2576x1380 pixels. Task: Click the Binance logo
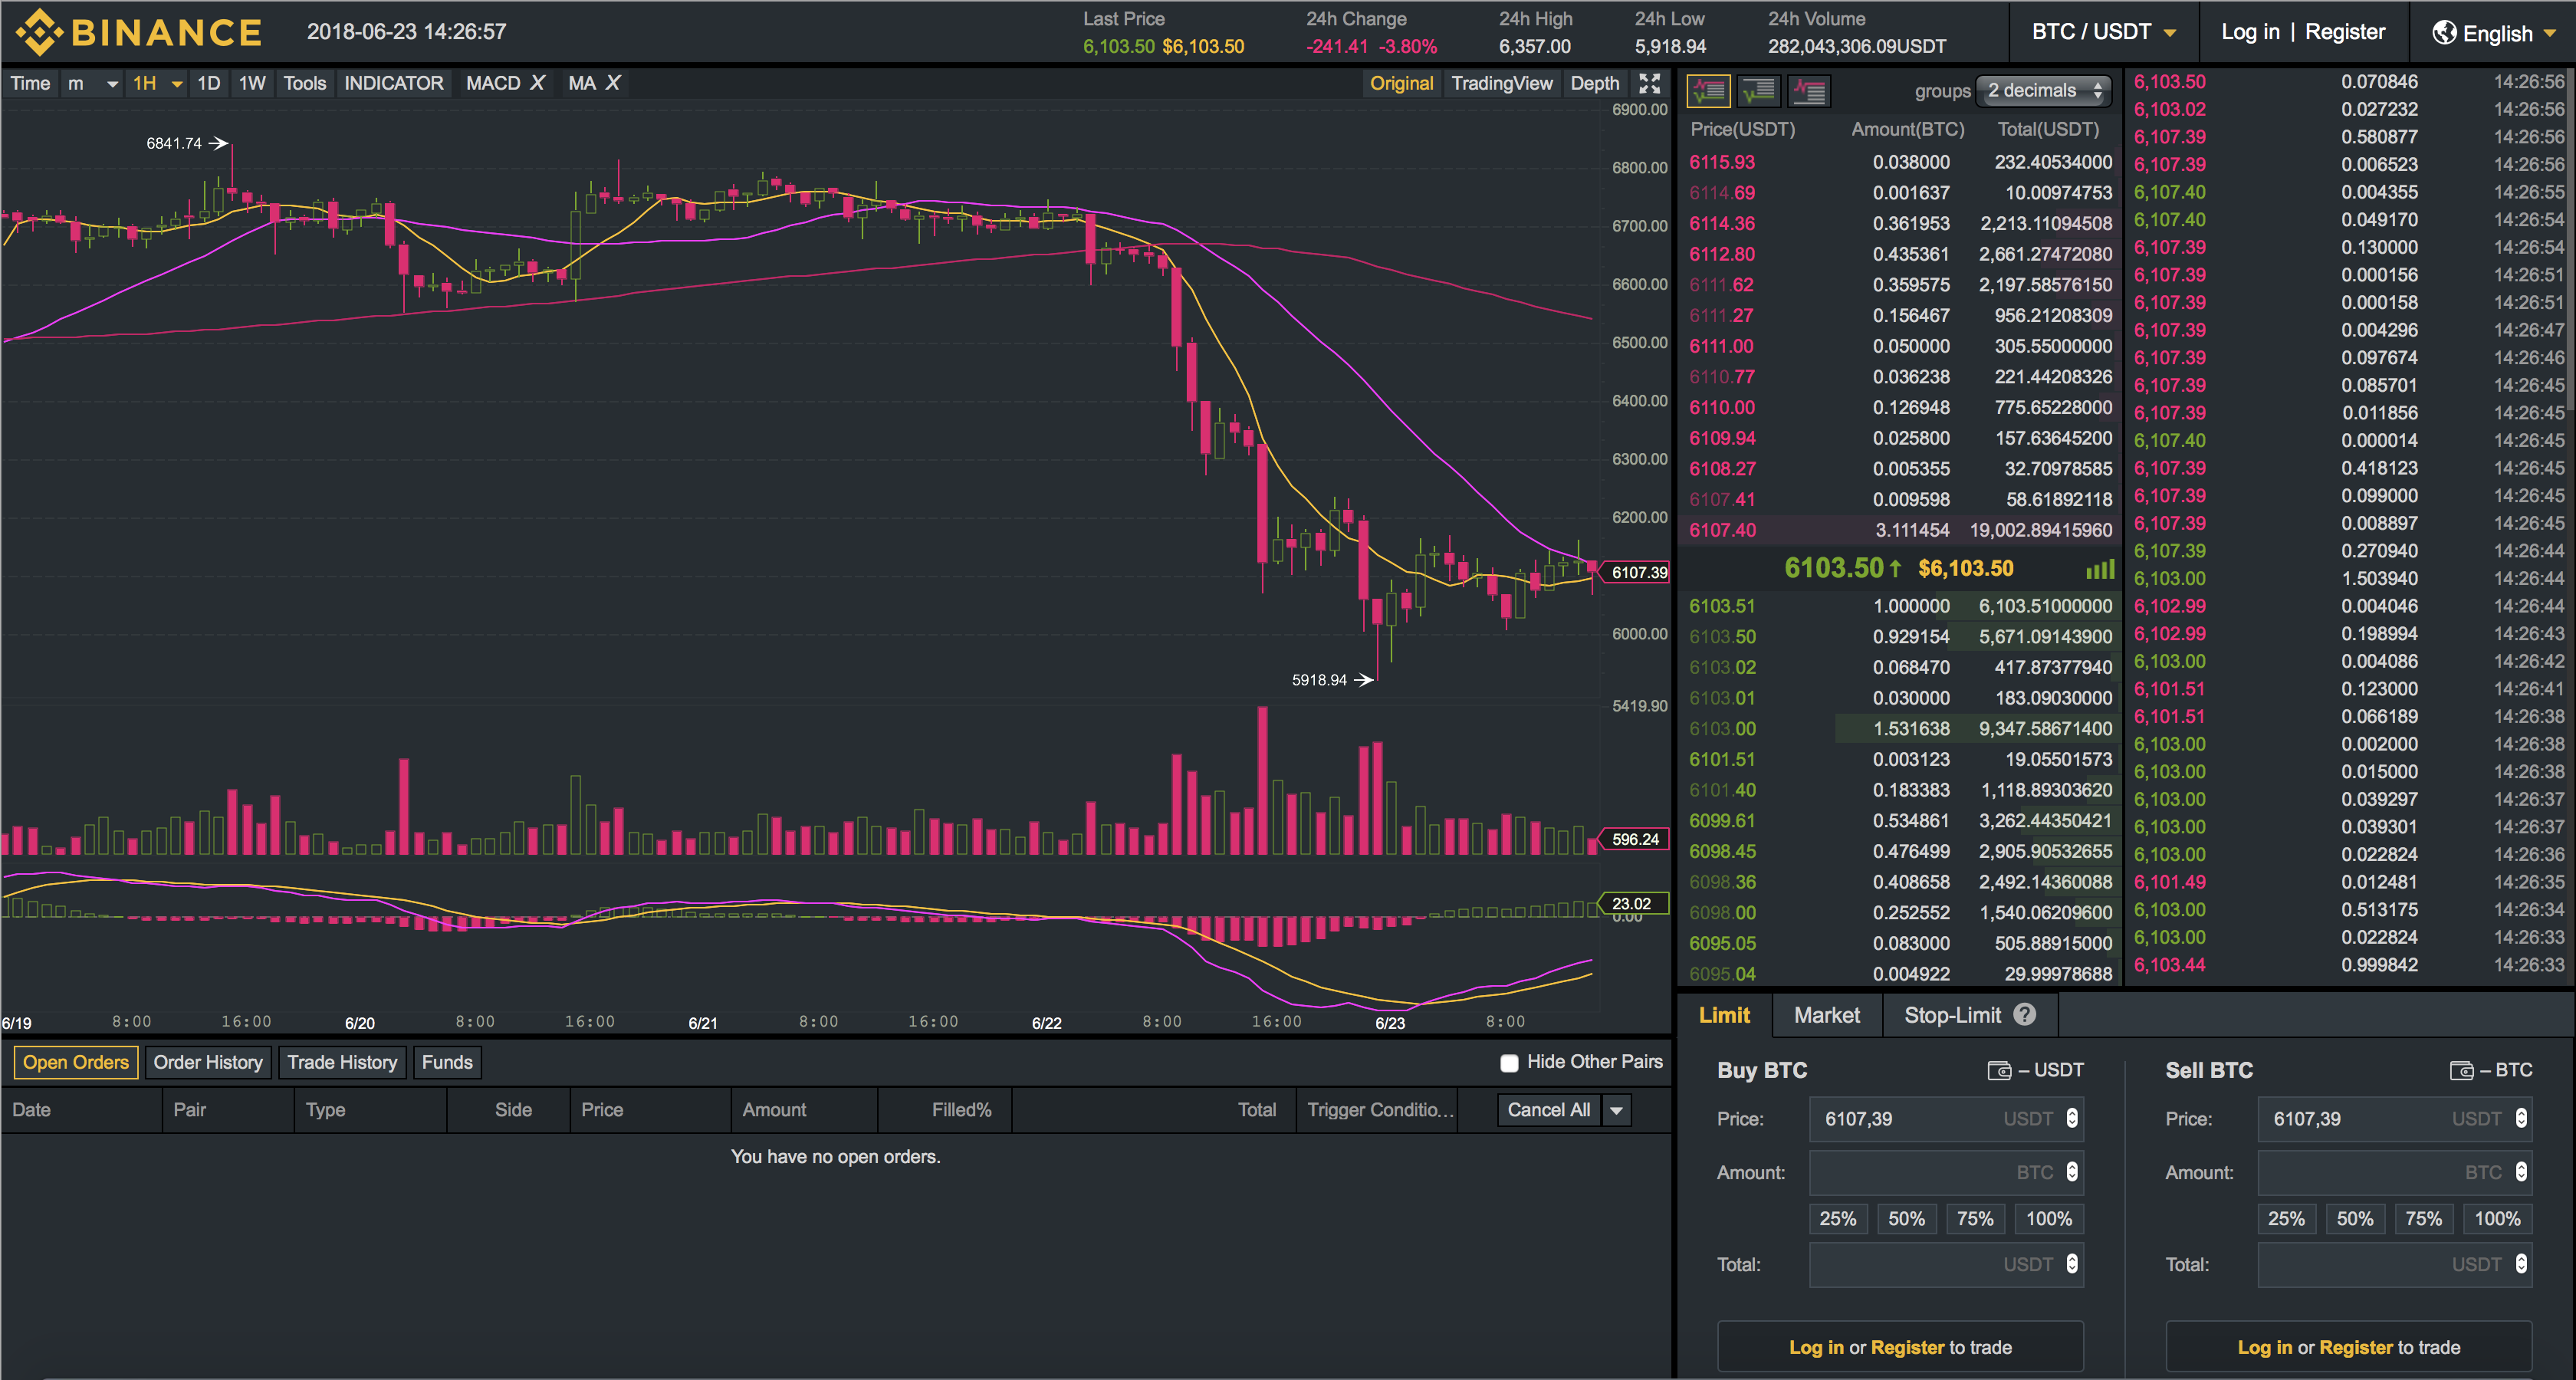click(x=139, y=32)
